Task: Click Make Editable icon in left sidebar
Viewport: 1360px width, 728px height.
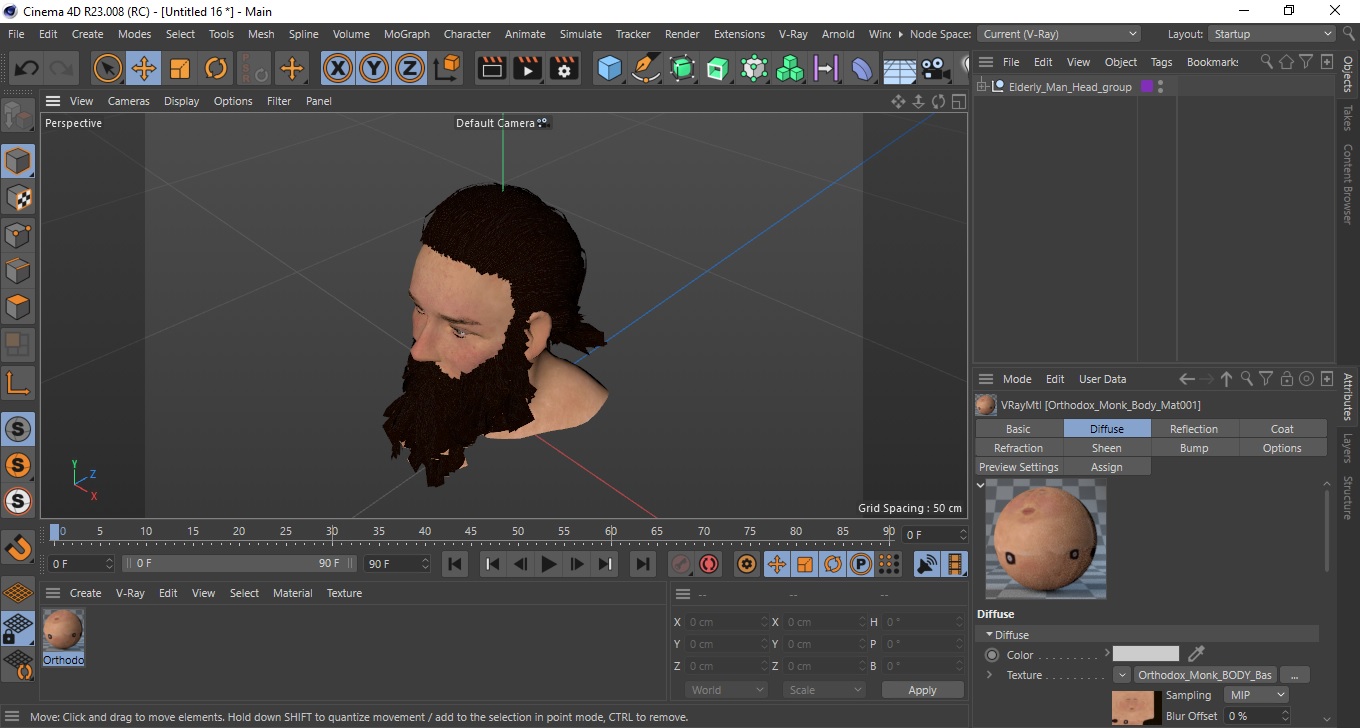Action: point(18,116)
